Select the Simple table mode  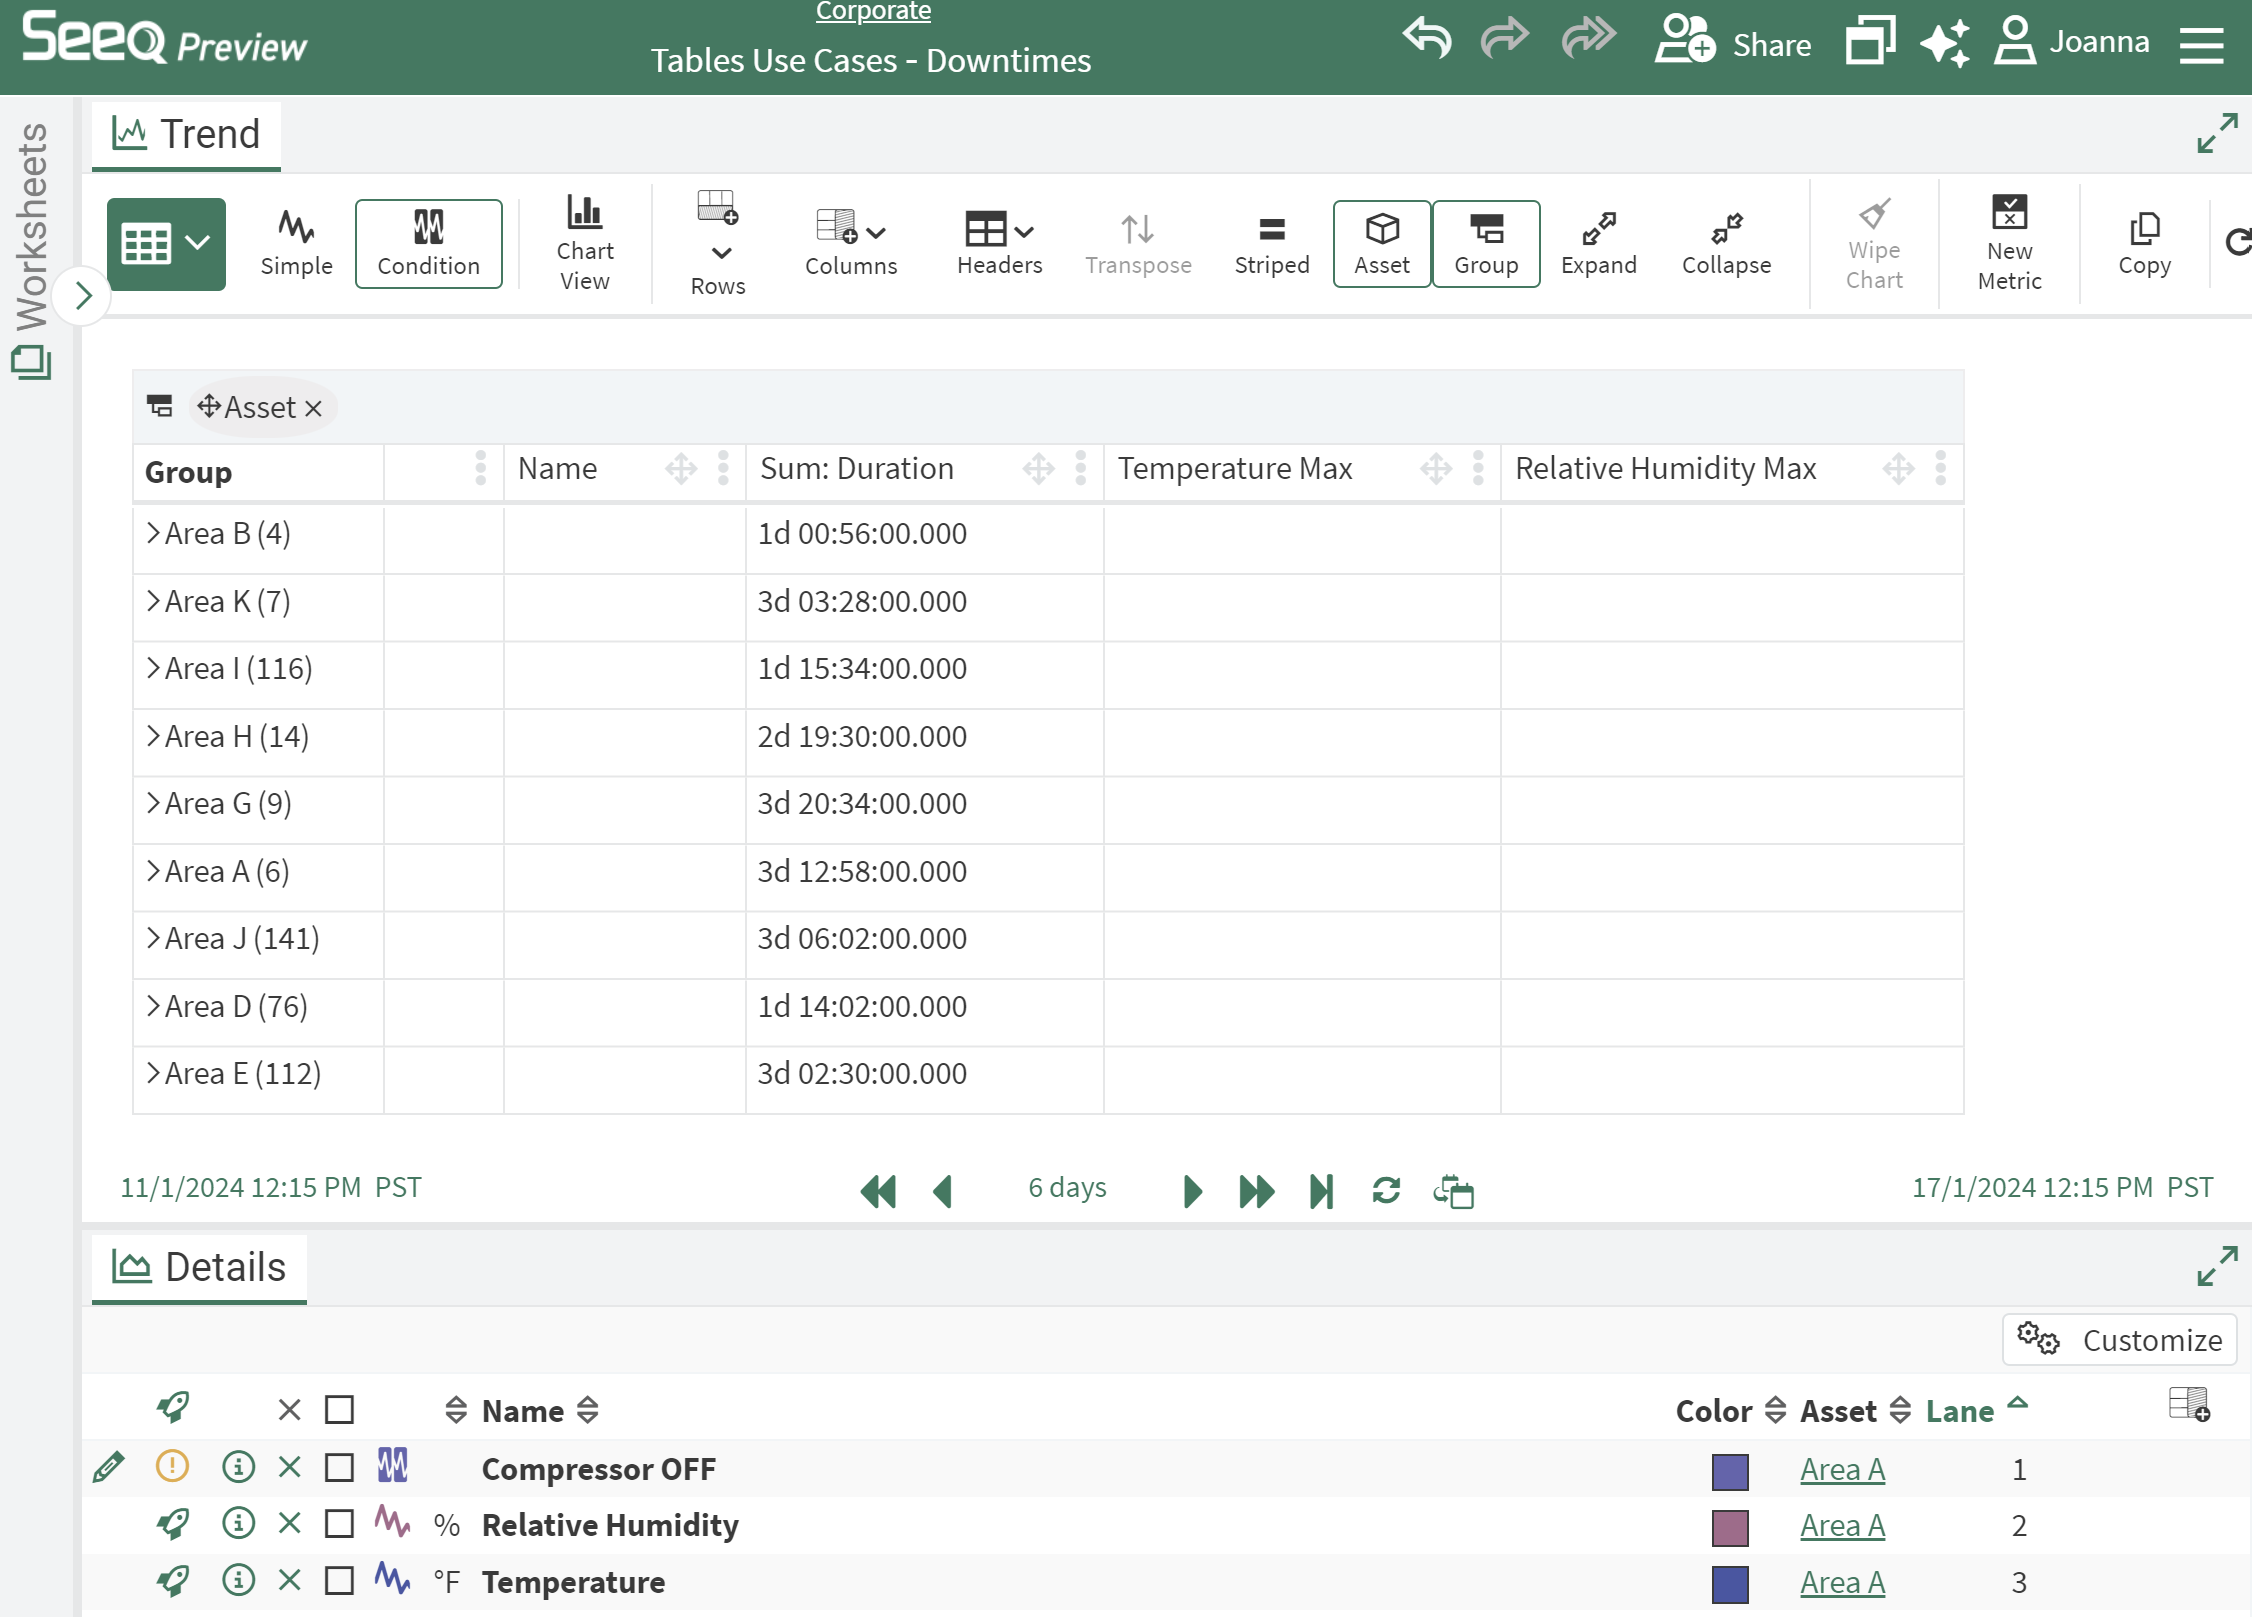point(296,243)
